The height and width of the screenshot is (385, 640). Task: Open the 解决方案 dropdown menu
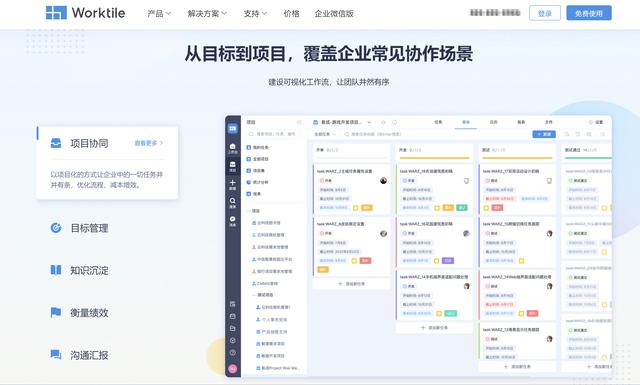click(207, 13)
